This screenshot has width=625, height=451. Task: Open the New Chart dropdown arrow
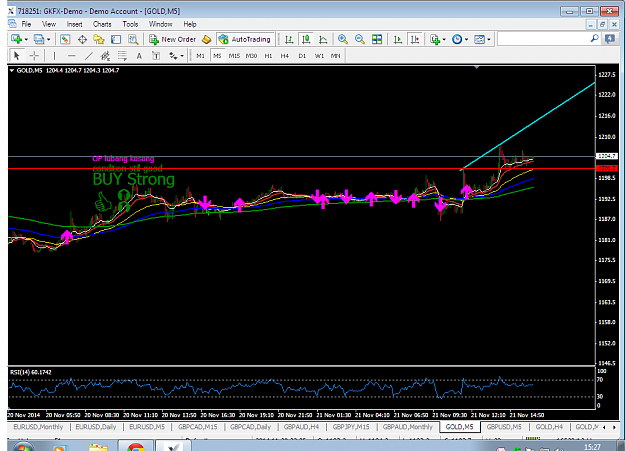pyautogui.click(x=26, y=39)
